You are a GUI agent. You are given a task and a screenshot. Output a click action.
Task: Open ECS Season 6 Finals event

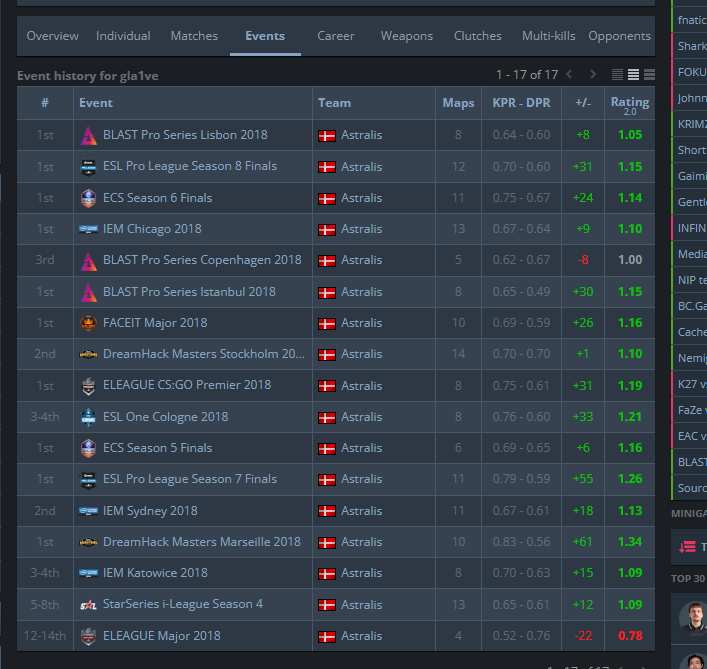coord(157,197)
